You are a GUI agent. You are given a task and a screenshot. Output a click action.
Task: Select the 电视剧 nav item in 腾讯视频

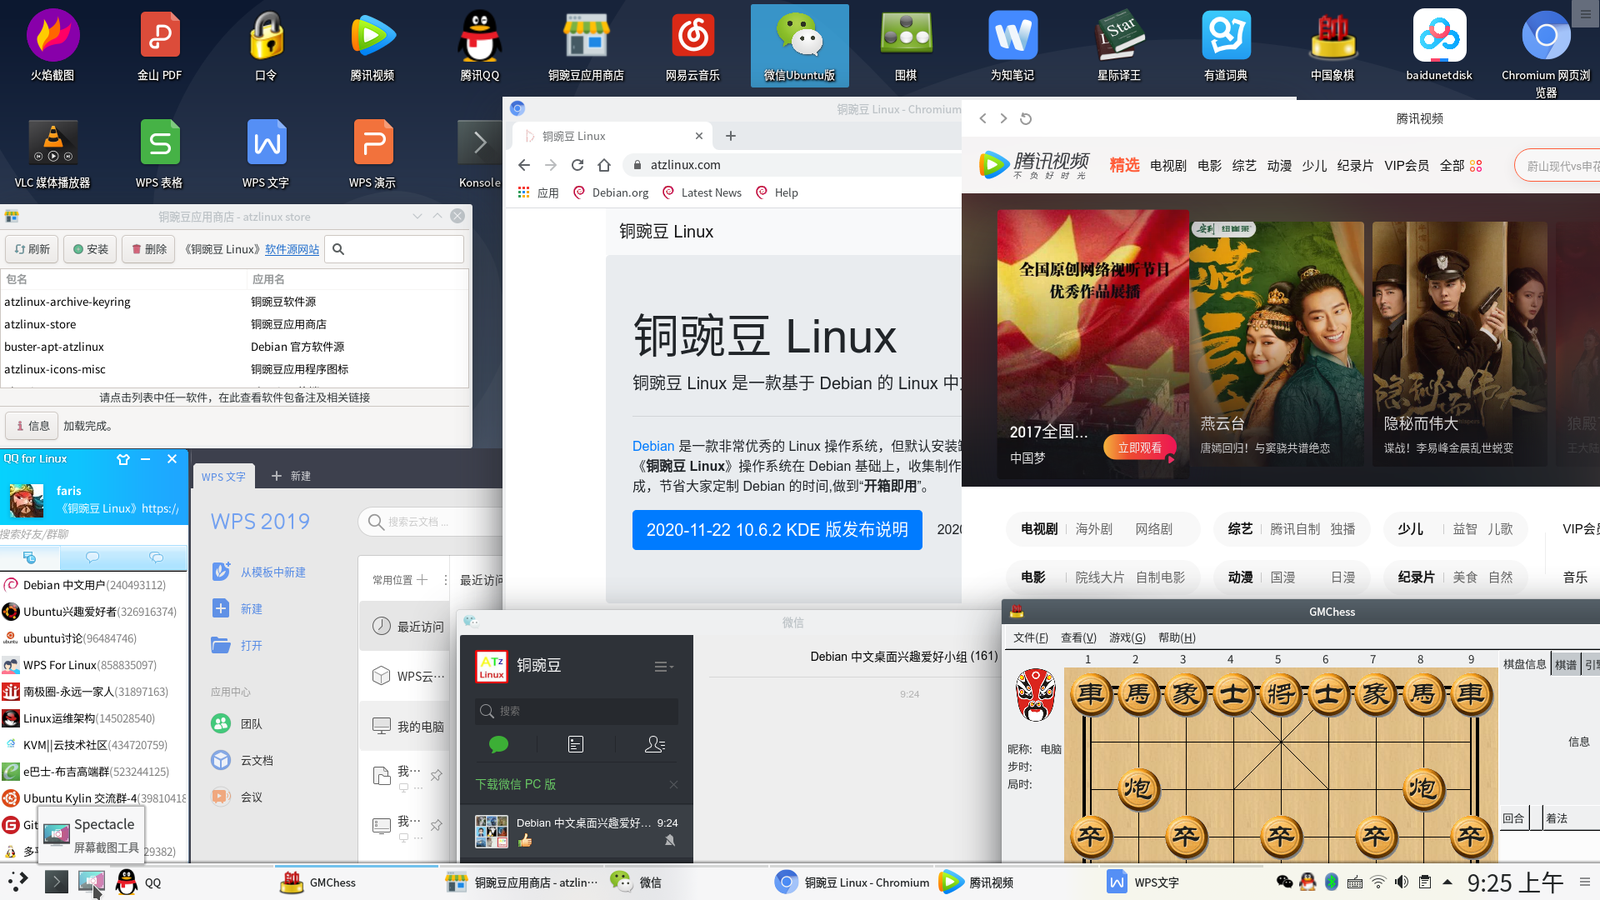1168,166
